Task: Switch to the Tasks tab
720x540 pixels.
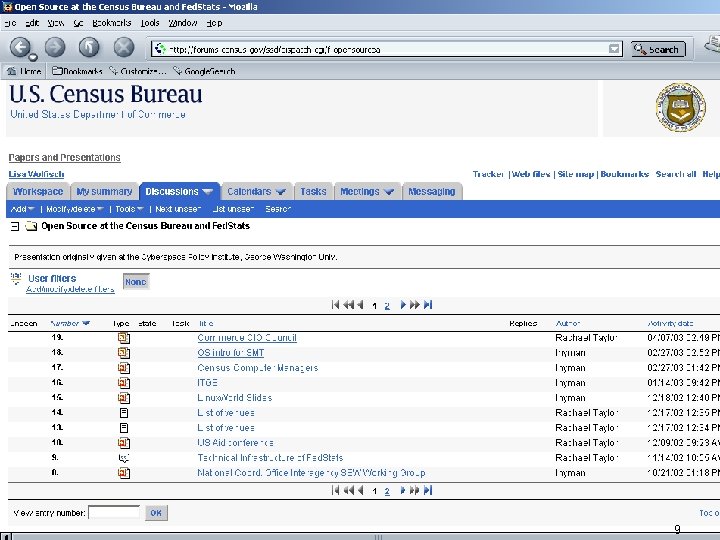Action: tap(313, 191)
